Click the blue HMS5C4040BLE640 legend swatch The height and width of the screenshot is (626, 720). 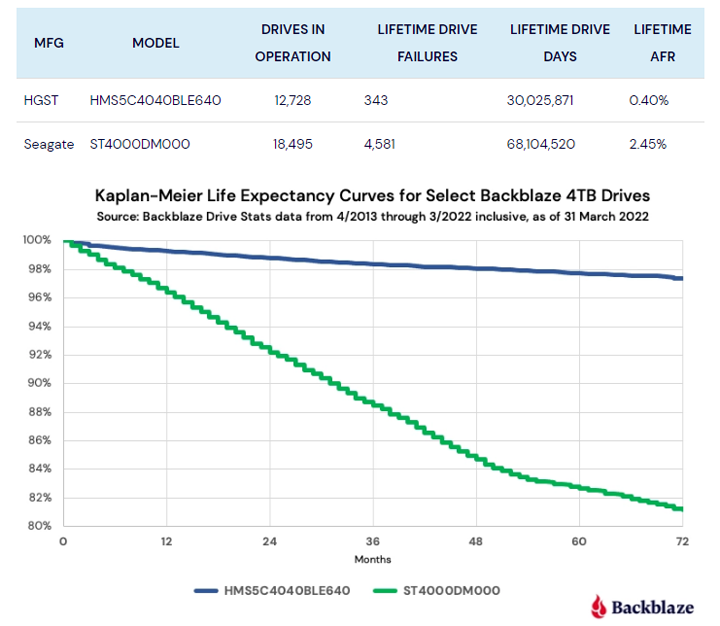coord(206,591)
